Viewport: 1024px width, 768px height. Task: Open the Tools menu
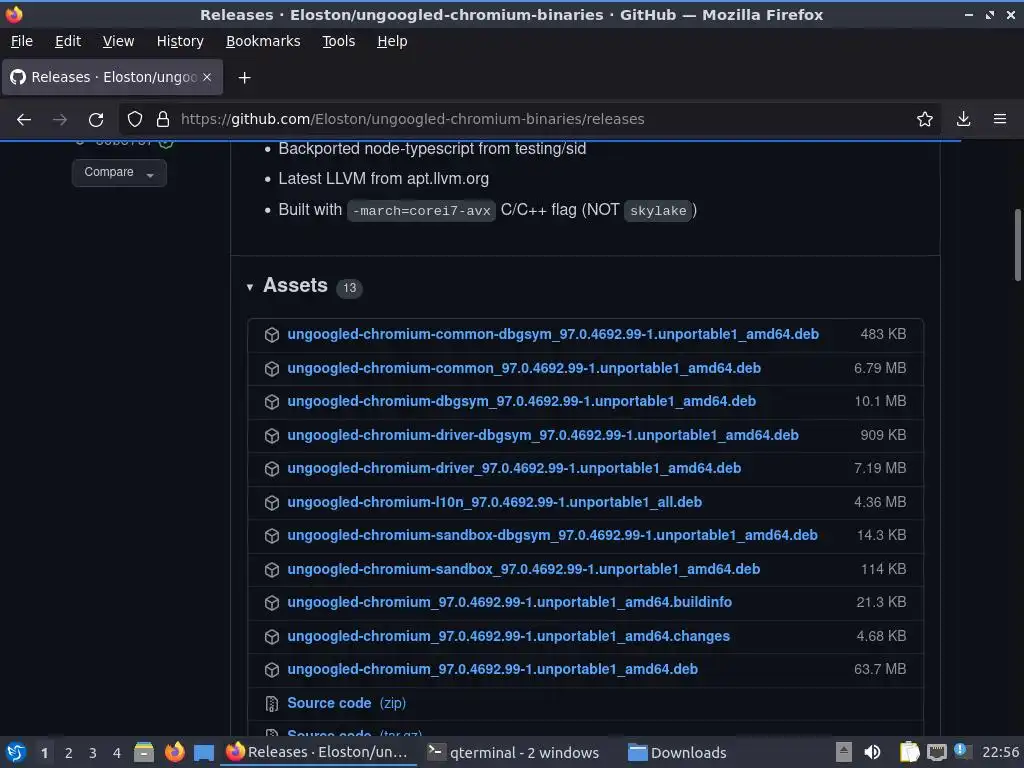(338, 41)
